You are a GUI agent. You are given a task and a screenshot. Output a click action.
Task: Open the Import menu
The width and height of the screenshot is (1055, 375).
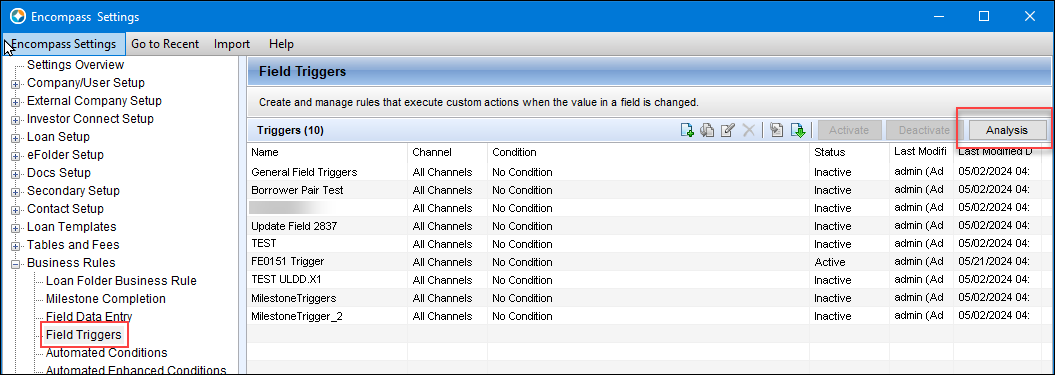[x=232, y=44]
